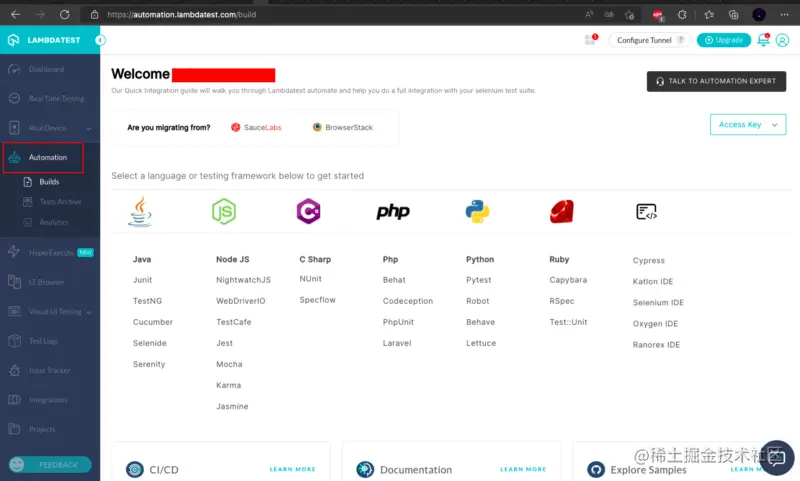Select the Capybara framework
800x481 pixels.
click(568, 280)
